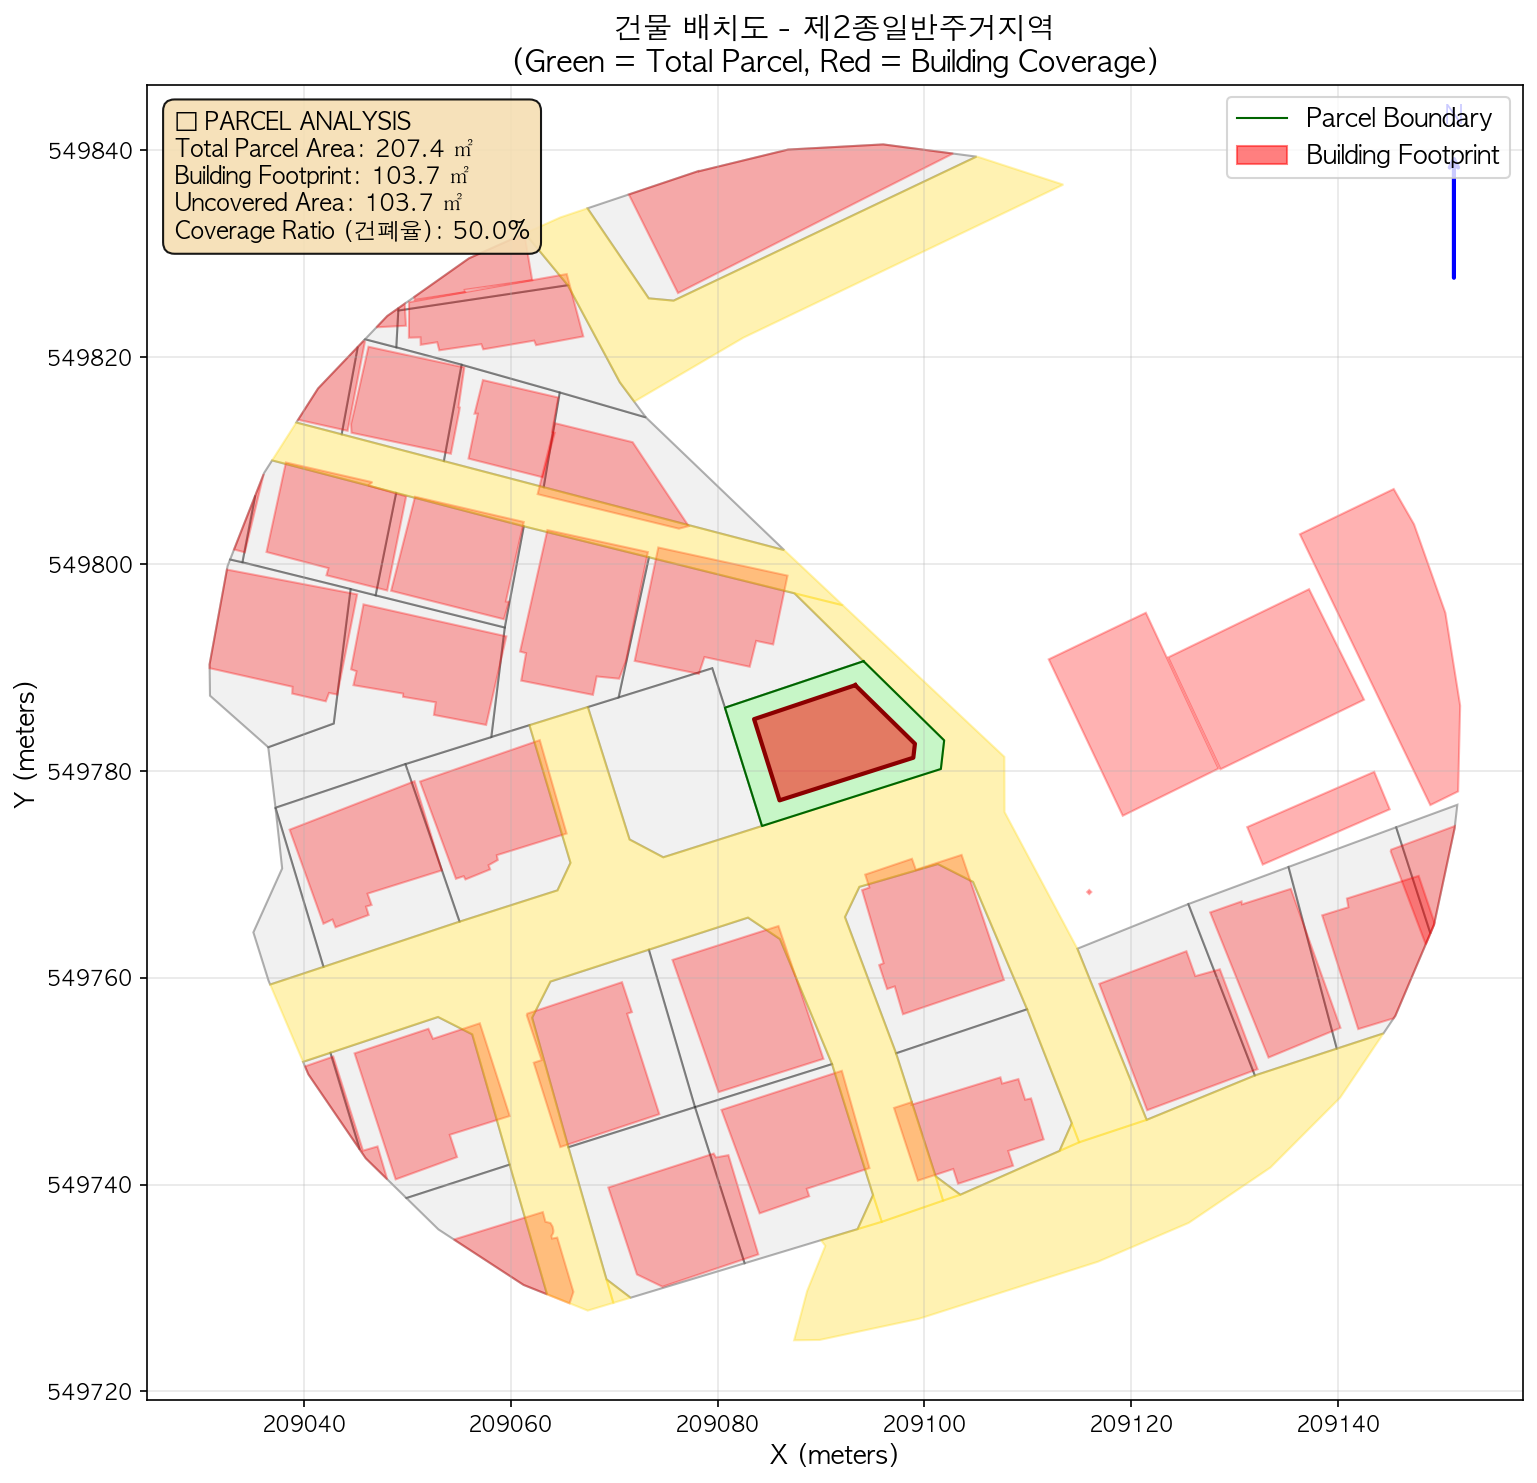The height and width of the screenshot is (1483, 1537).
Task: Click the Parcel Boundary legend label
Action: tap(1398, 118)
